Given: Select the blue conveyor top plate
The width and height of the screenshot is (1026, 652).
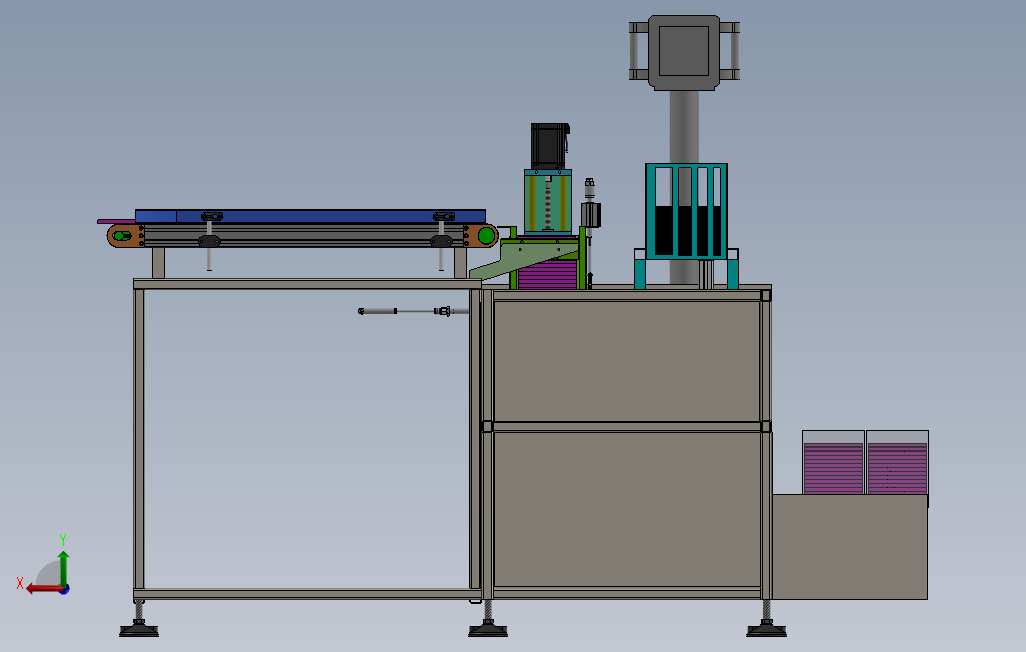Looking at the screenshot, I should (x=310, y=216).
